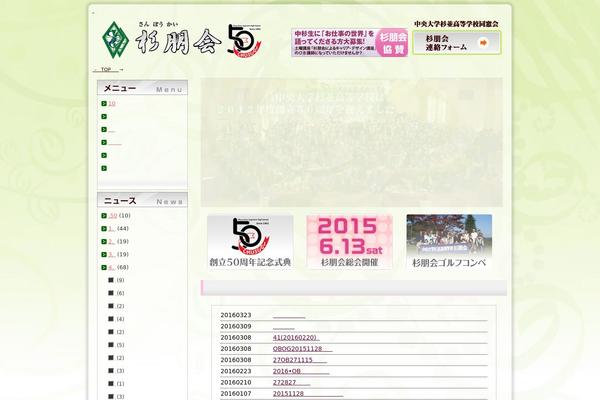Click the メニュー Menu panel header

coord(142,88)
